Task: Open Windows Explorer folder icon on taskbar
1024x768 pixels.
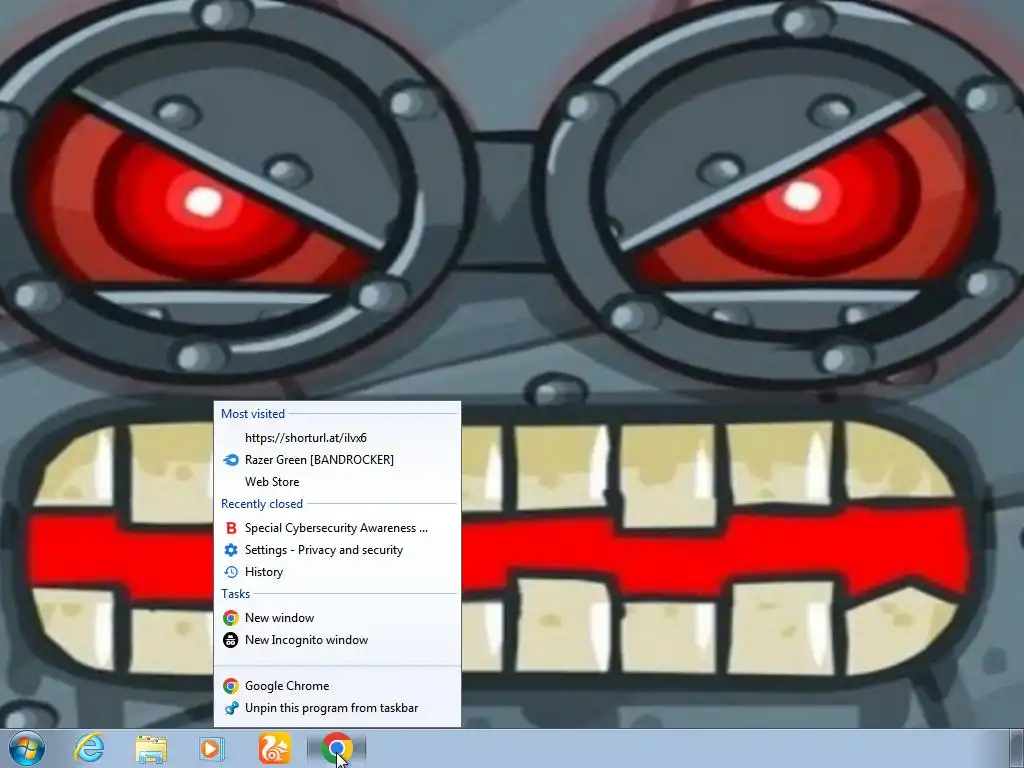Action: tap(151, 749)
